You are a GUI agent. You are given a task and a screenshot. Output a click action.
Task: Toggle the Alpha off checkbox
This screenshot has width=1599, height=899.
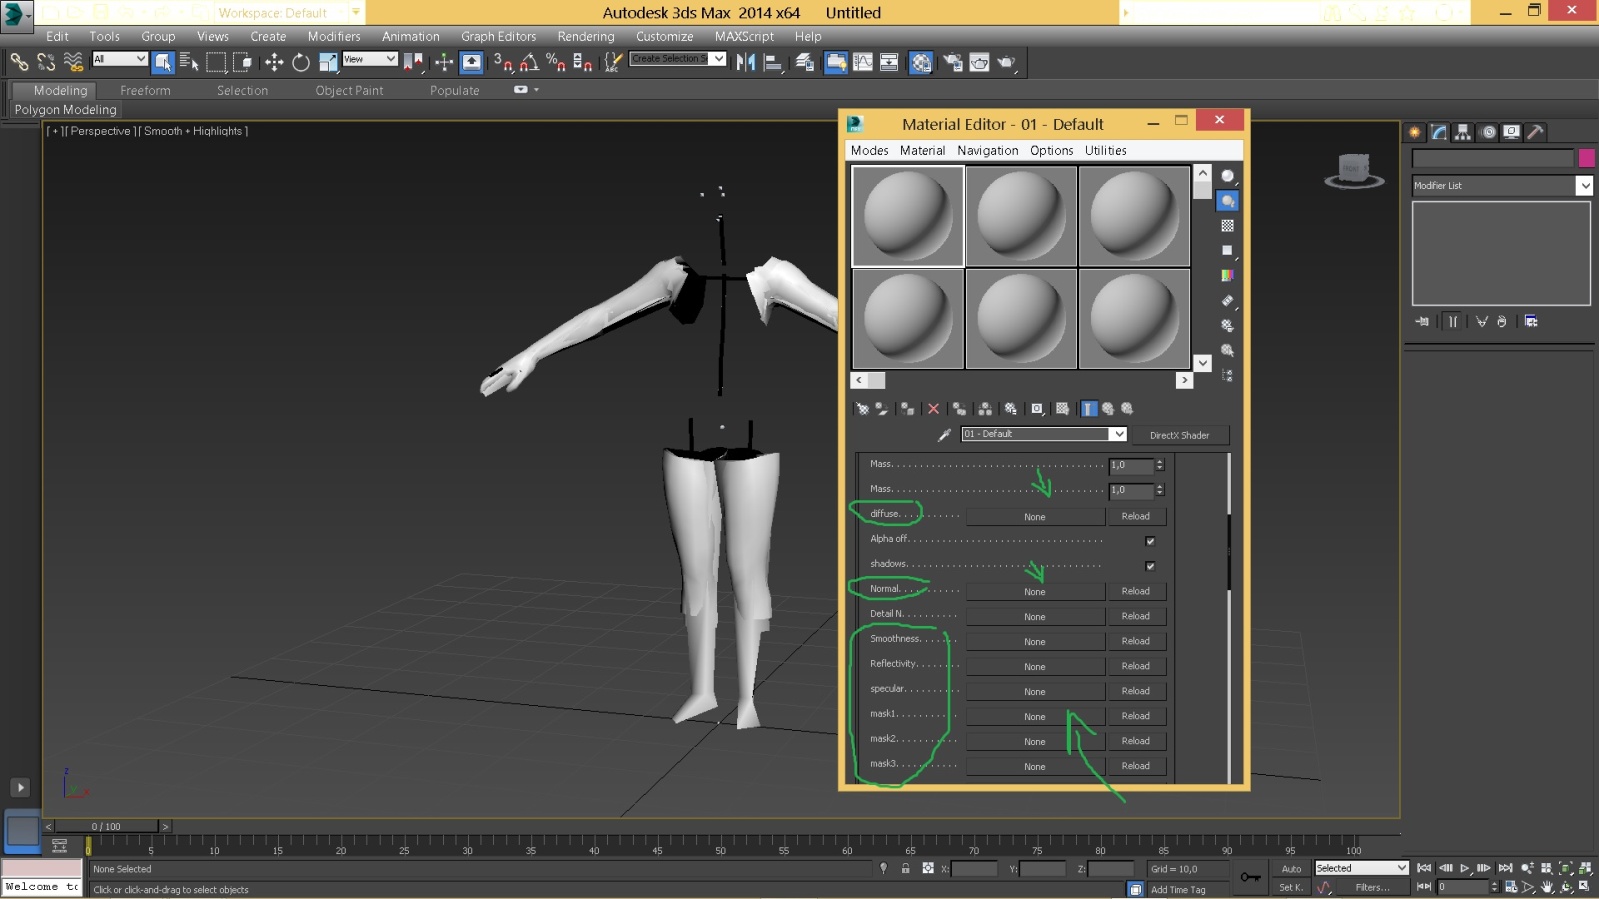(x=1150, y=541)
